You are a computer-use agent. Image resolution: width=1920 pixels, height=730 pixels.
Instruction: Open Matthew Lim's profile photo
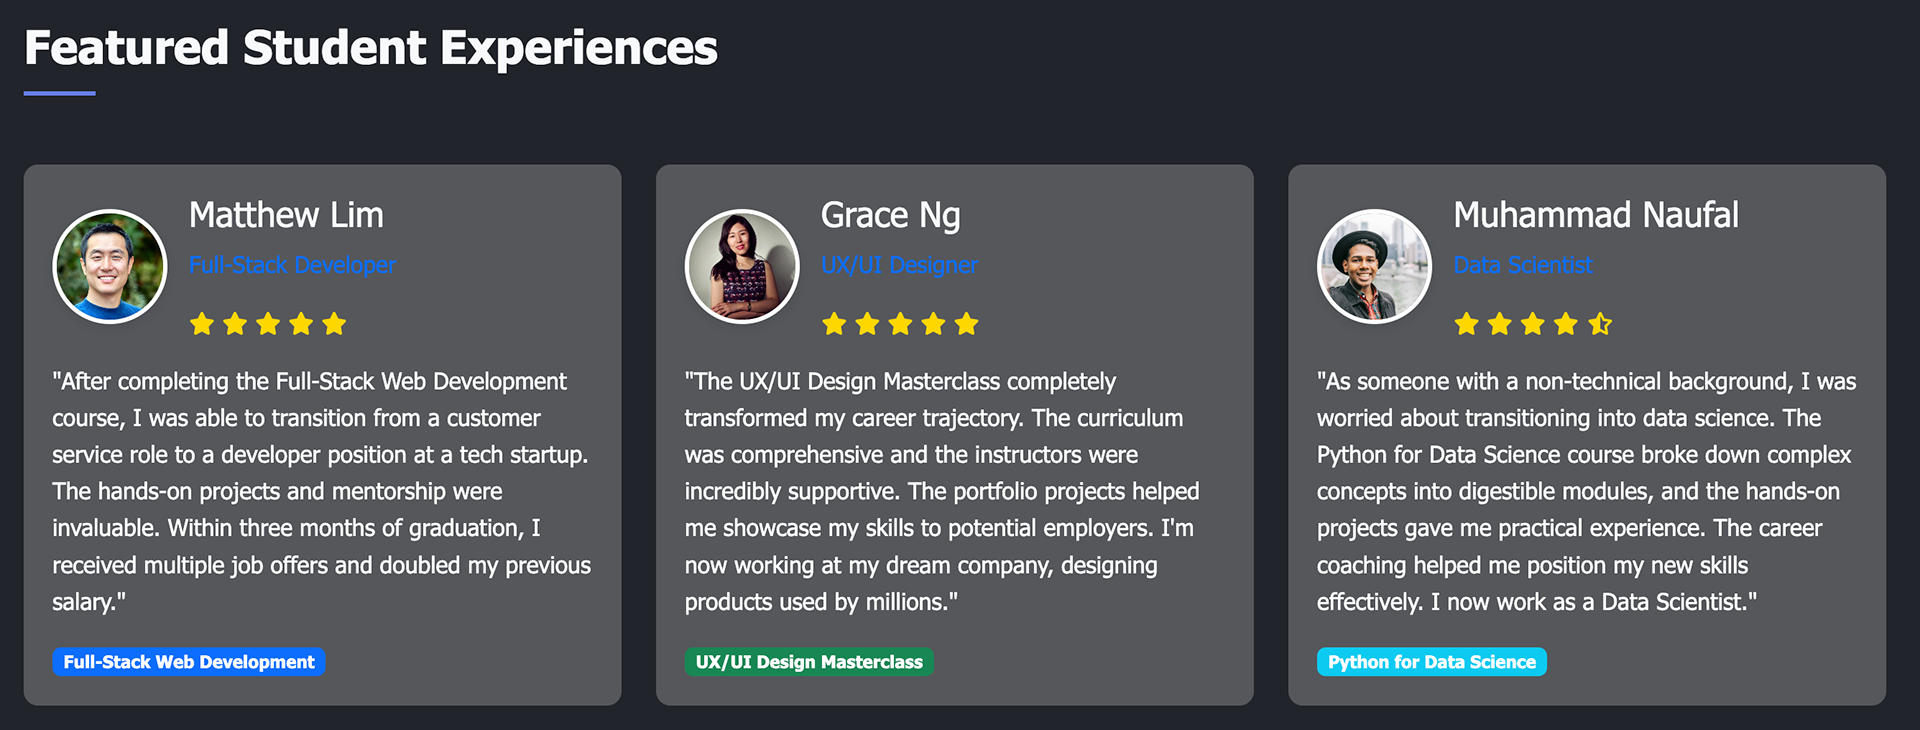point(110,266)
